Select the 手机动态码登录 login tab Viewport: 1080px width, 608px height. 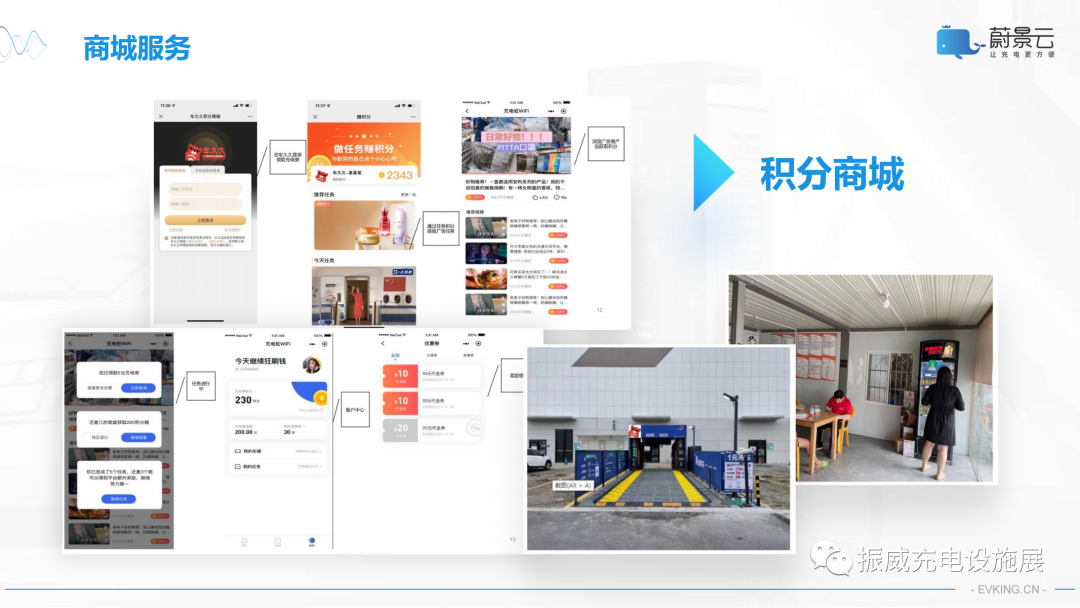[207, 170]
